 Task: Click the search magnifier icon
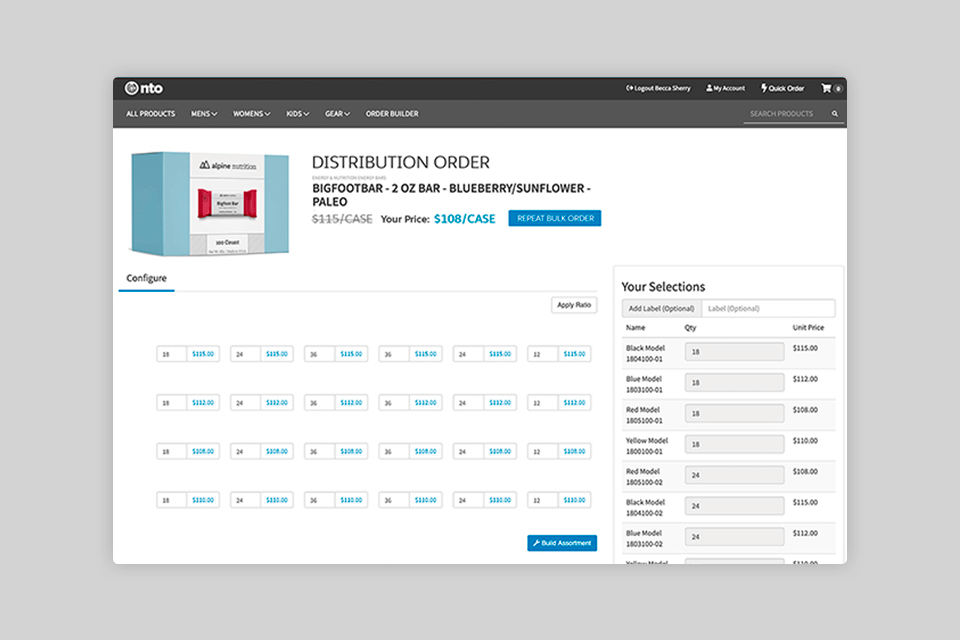coord(834,114)
